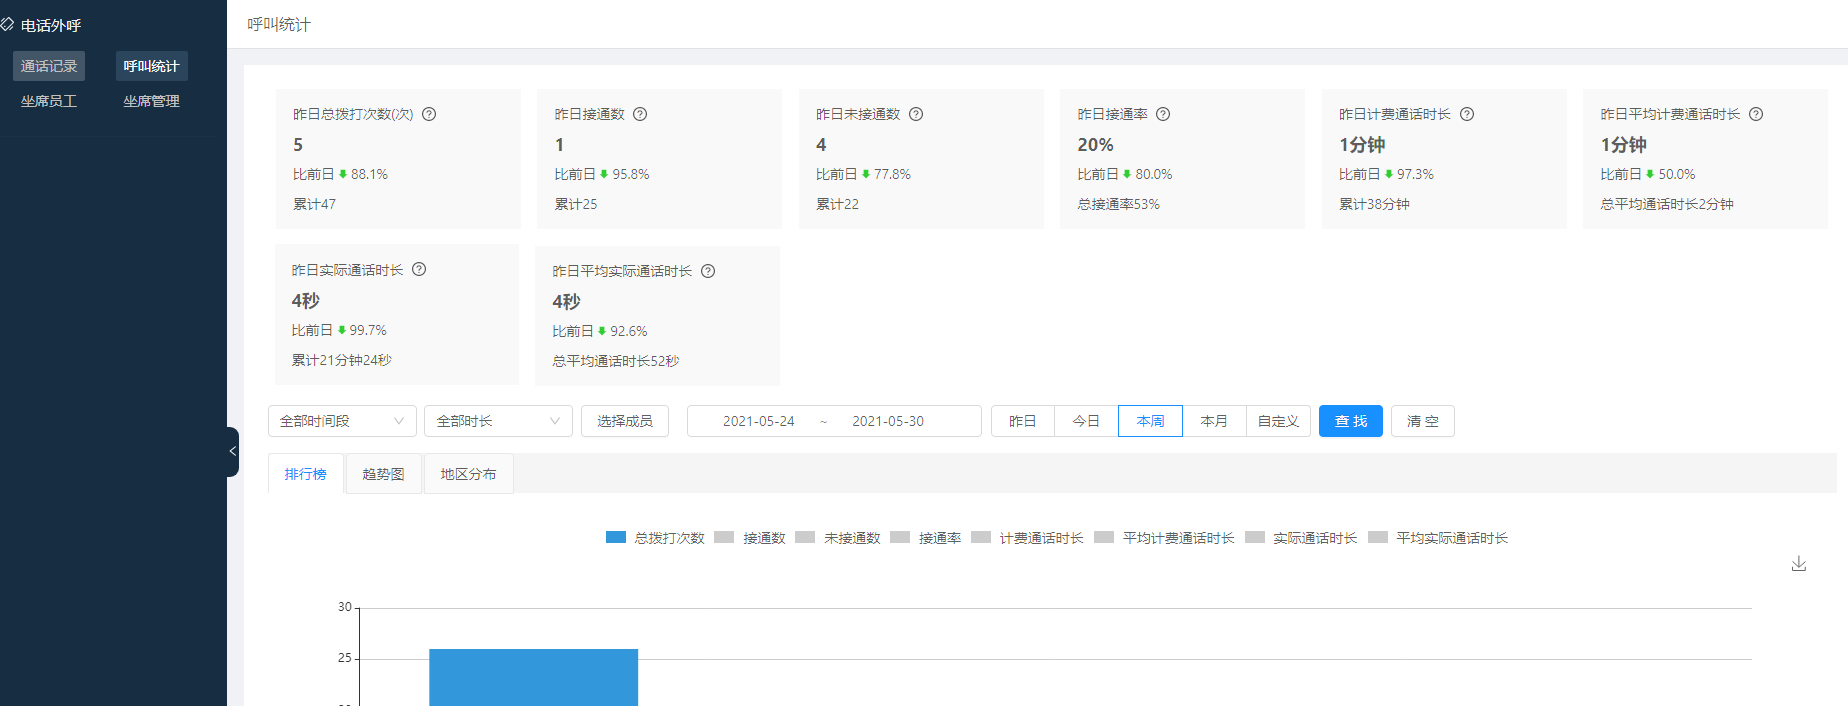1848x706 pixels.
Task: Collapse the sidebar with the arrow handle
Action: [233, 452]
